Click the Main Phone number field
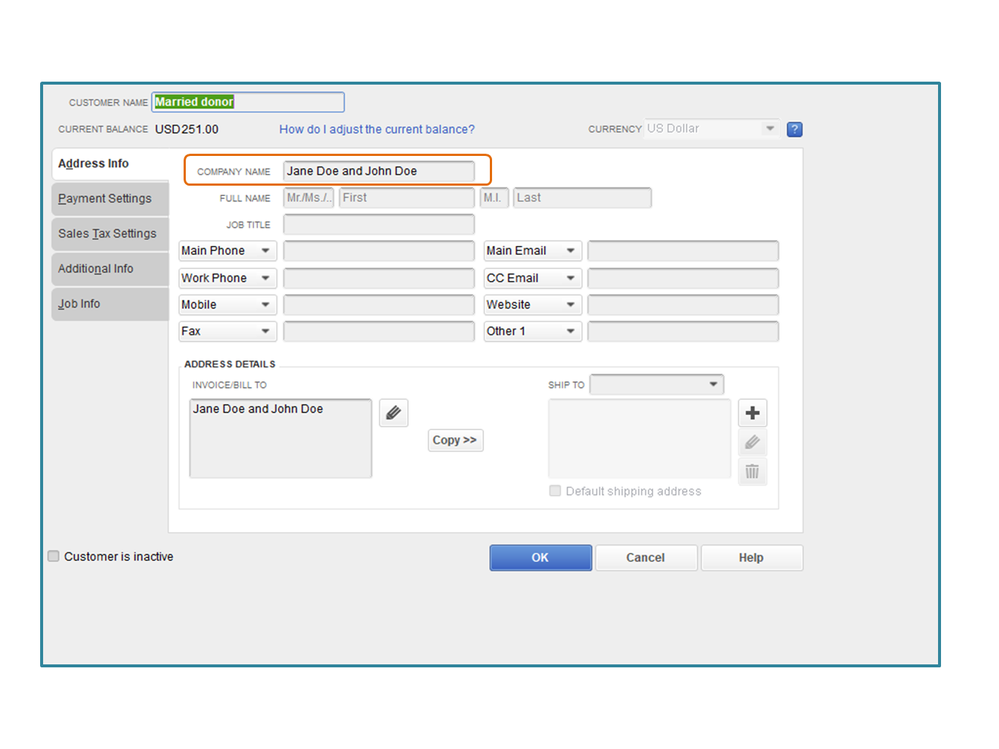Screen dimensions: 999x749 tap(378, 251)
